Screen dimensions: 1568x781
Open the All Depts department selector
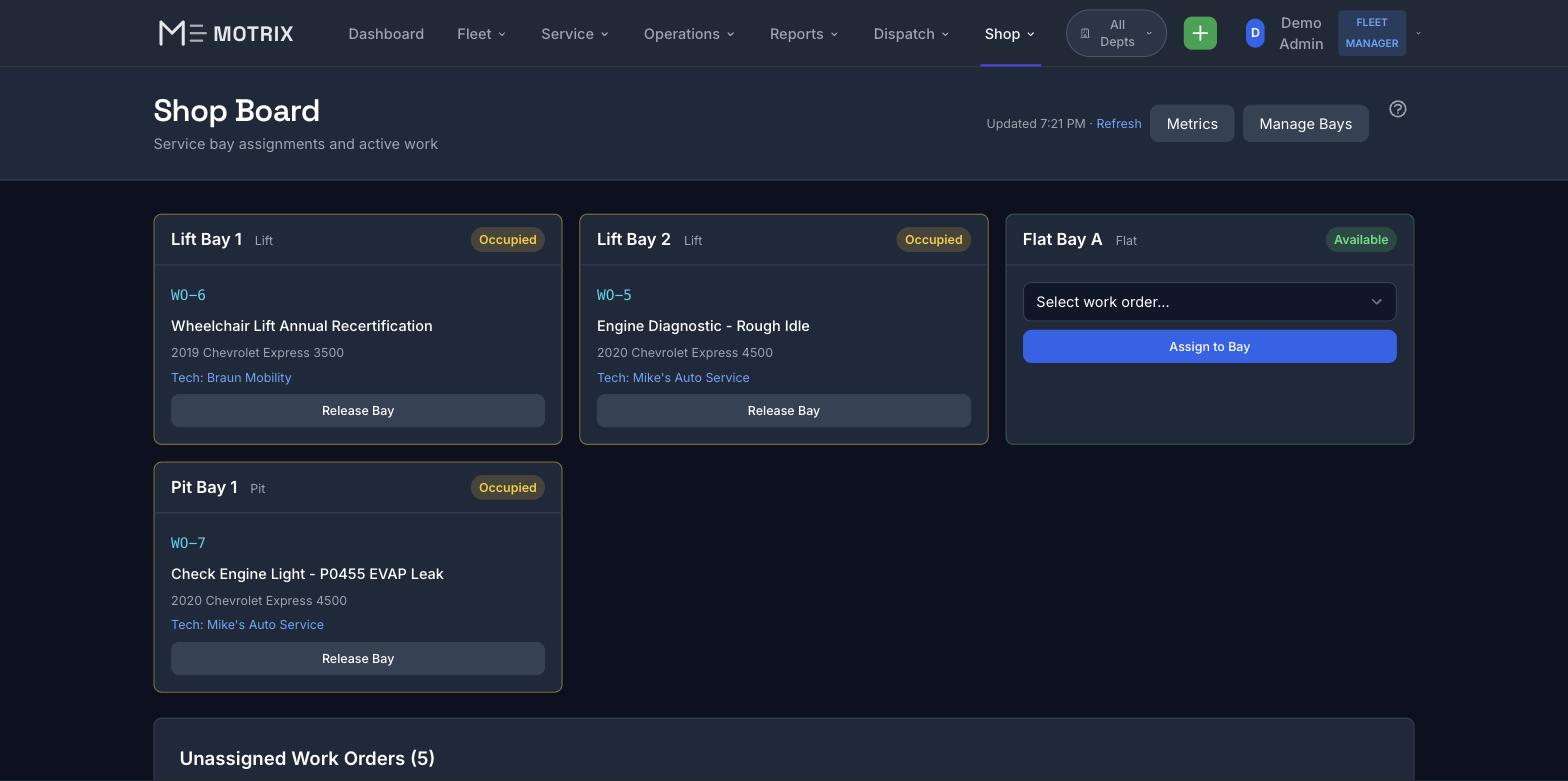1116,33
